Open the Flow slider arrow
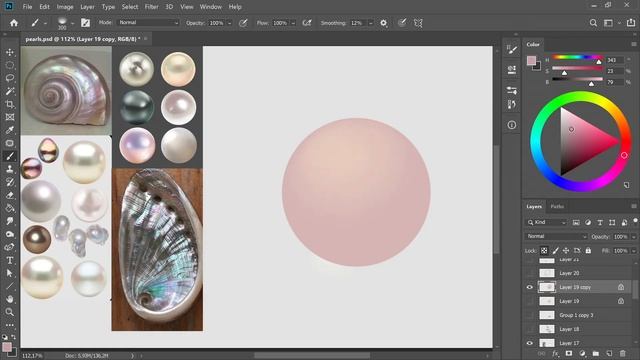The width and height of the screenshot is (640, 360). click(293, 23)
